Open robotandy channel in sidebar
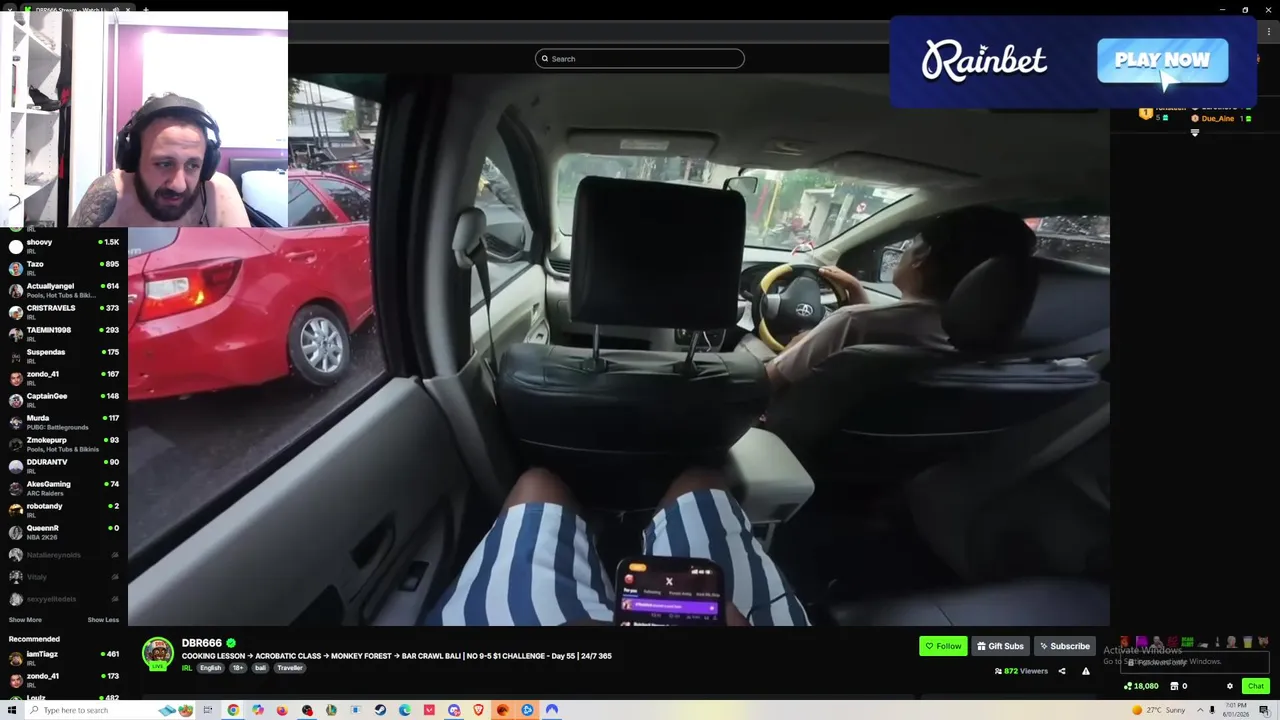This screenshot has width=1280, height=720. tap(64, 509)
